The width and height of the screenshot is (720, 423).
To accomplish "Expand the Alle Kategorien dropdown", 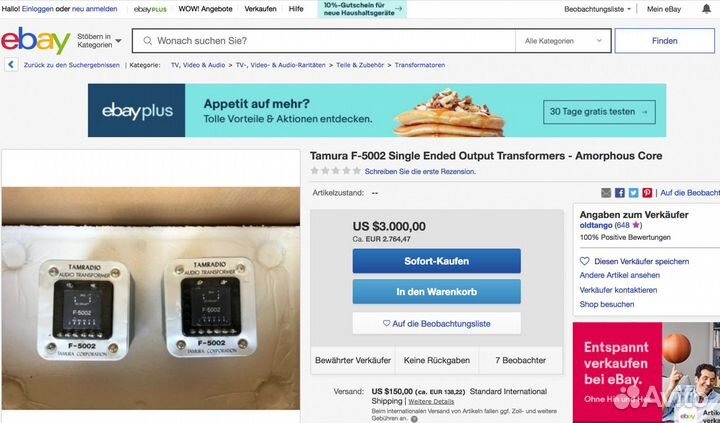I will click(563, 41).
